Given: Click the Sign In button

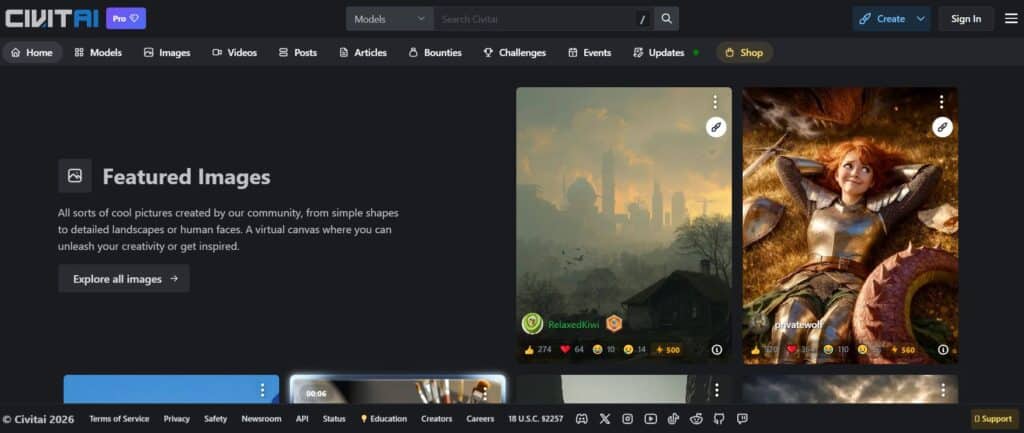Looking at the screenshot, I should 966,19.
